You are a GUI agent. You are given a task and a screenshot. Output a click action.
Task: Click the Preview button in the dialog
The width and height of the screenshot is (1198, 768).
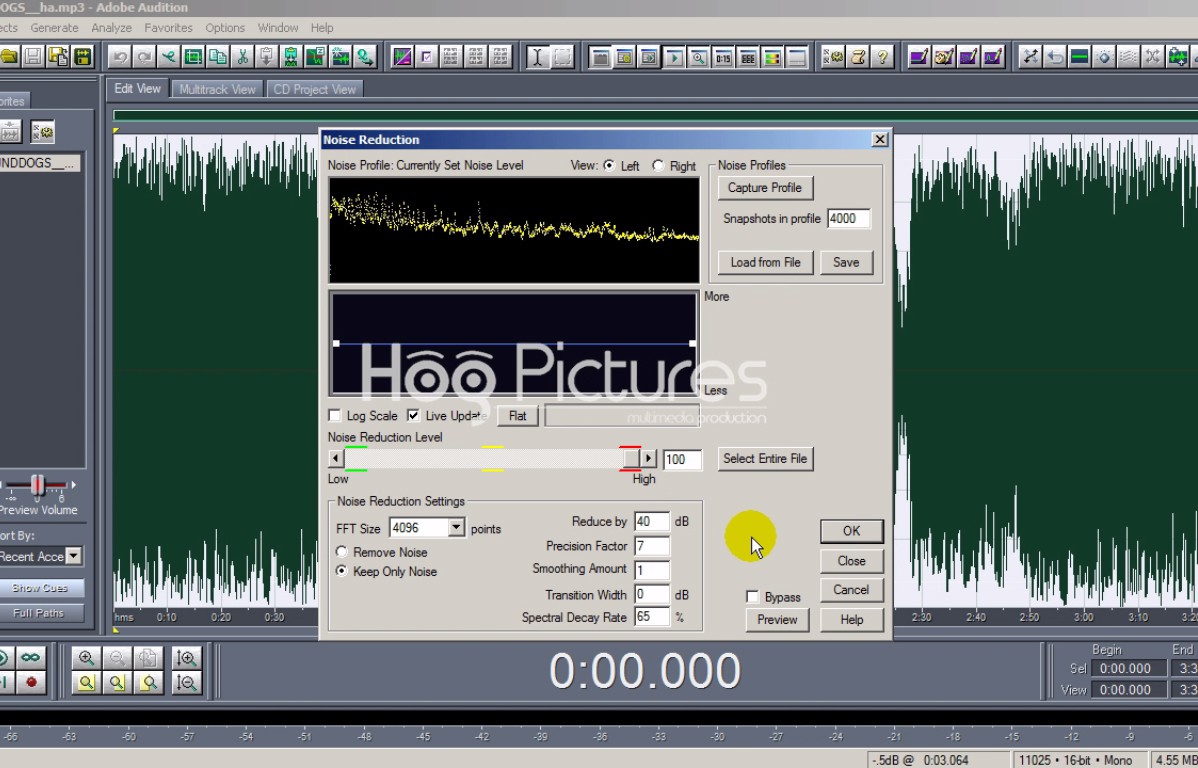click(x=777, y=620)
